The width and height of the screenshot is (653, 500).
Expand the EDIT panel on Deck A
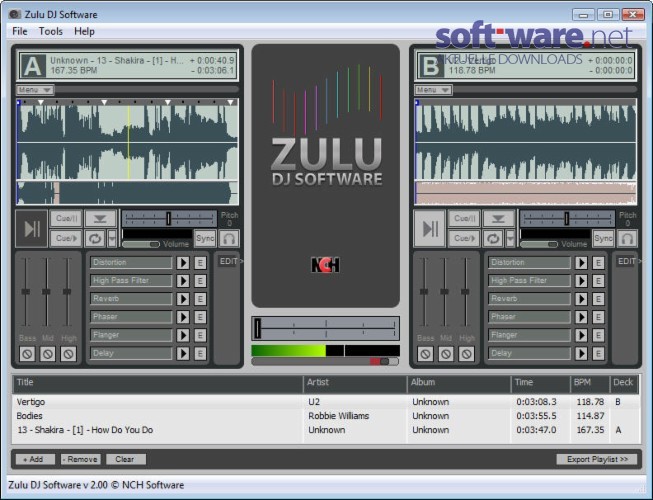[x=230, y=261]
